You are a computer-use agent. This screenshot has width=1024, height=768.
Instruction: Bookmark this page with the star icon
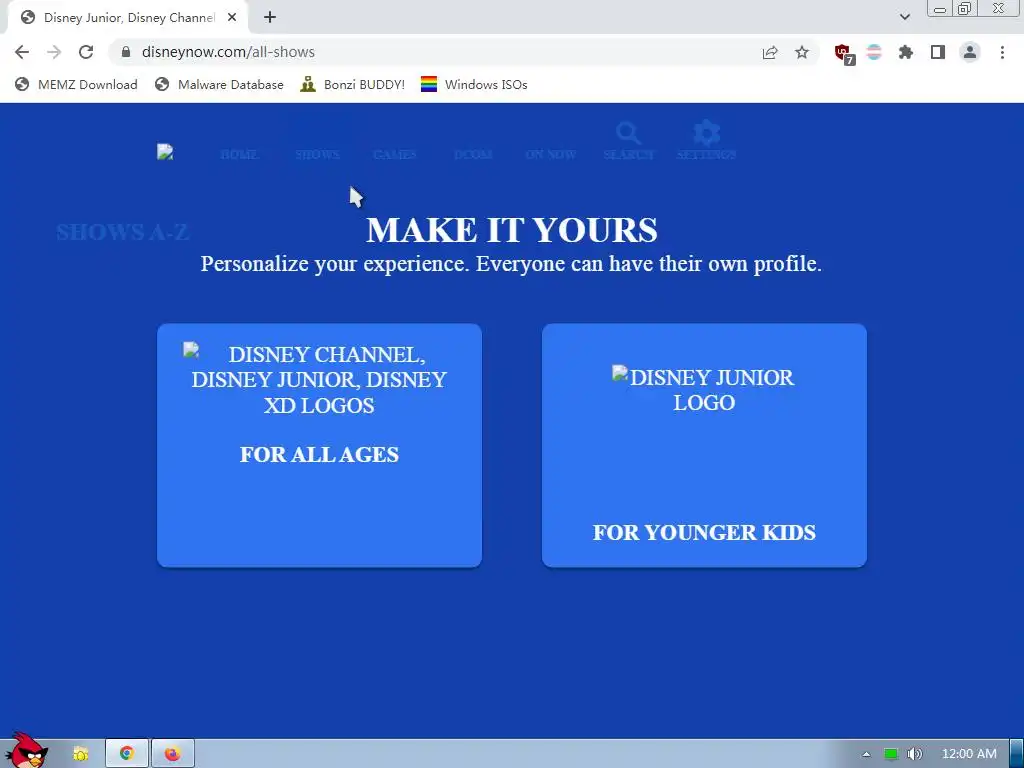pyautogui.click(x=802, y=52)
